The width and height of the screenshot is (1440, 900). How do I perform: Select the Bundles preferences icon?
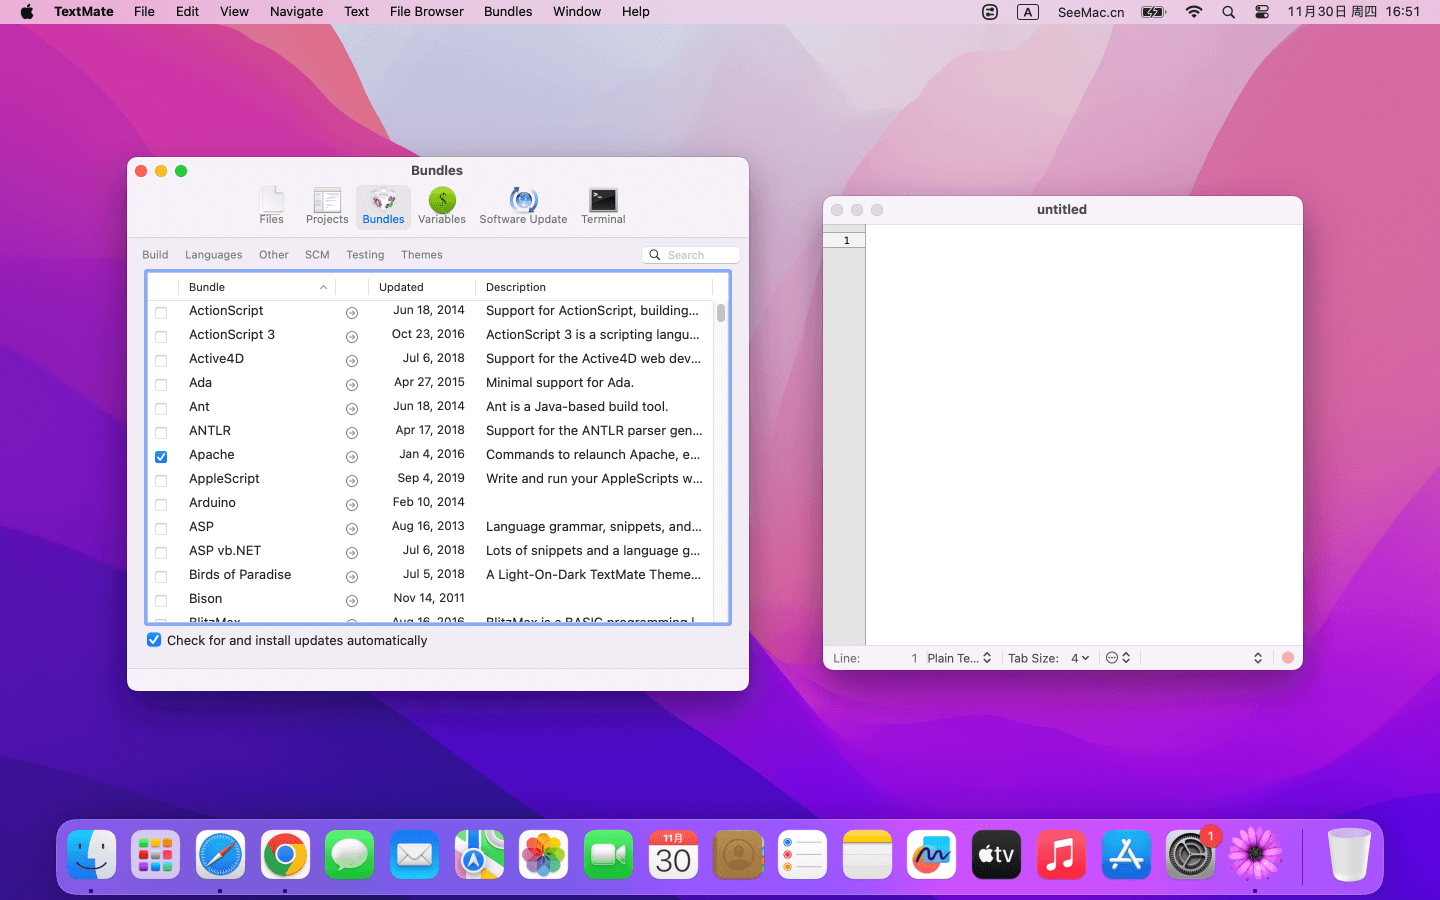coord(383,206)
